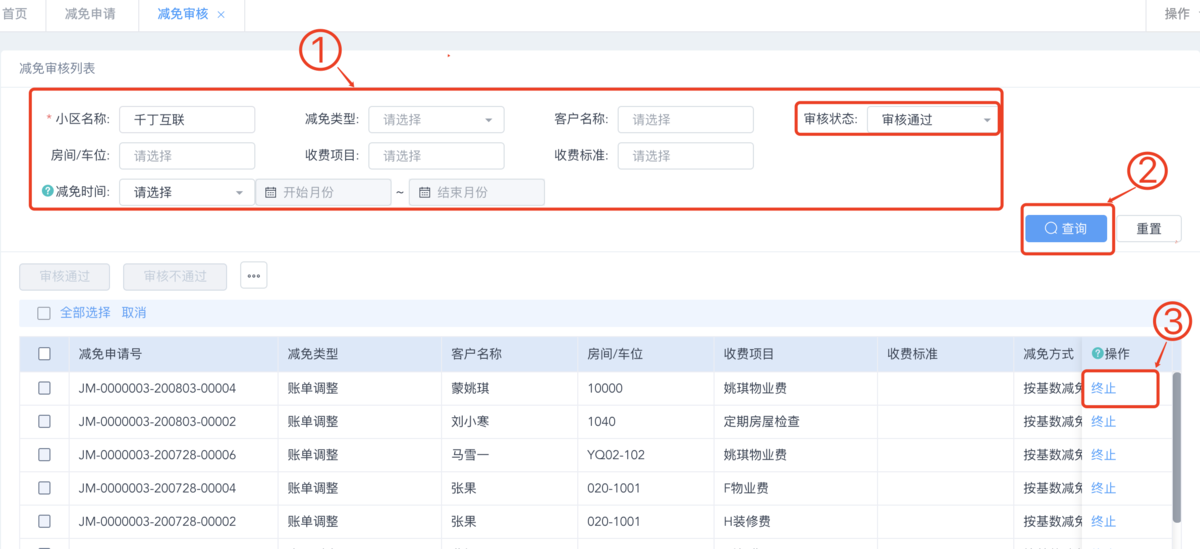Click the 收费项目 column header
Screen dimensions: 1200x549
(795, 354)
